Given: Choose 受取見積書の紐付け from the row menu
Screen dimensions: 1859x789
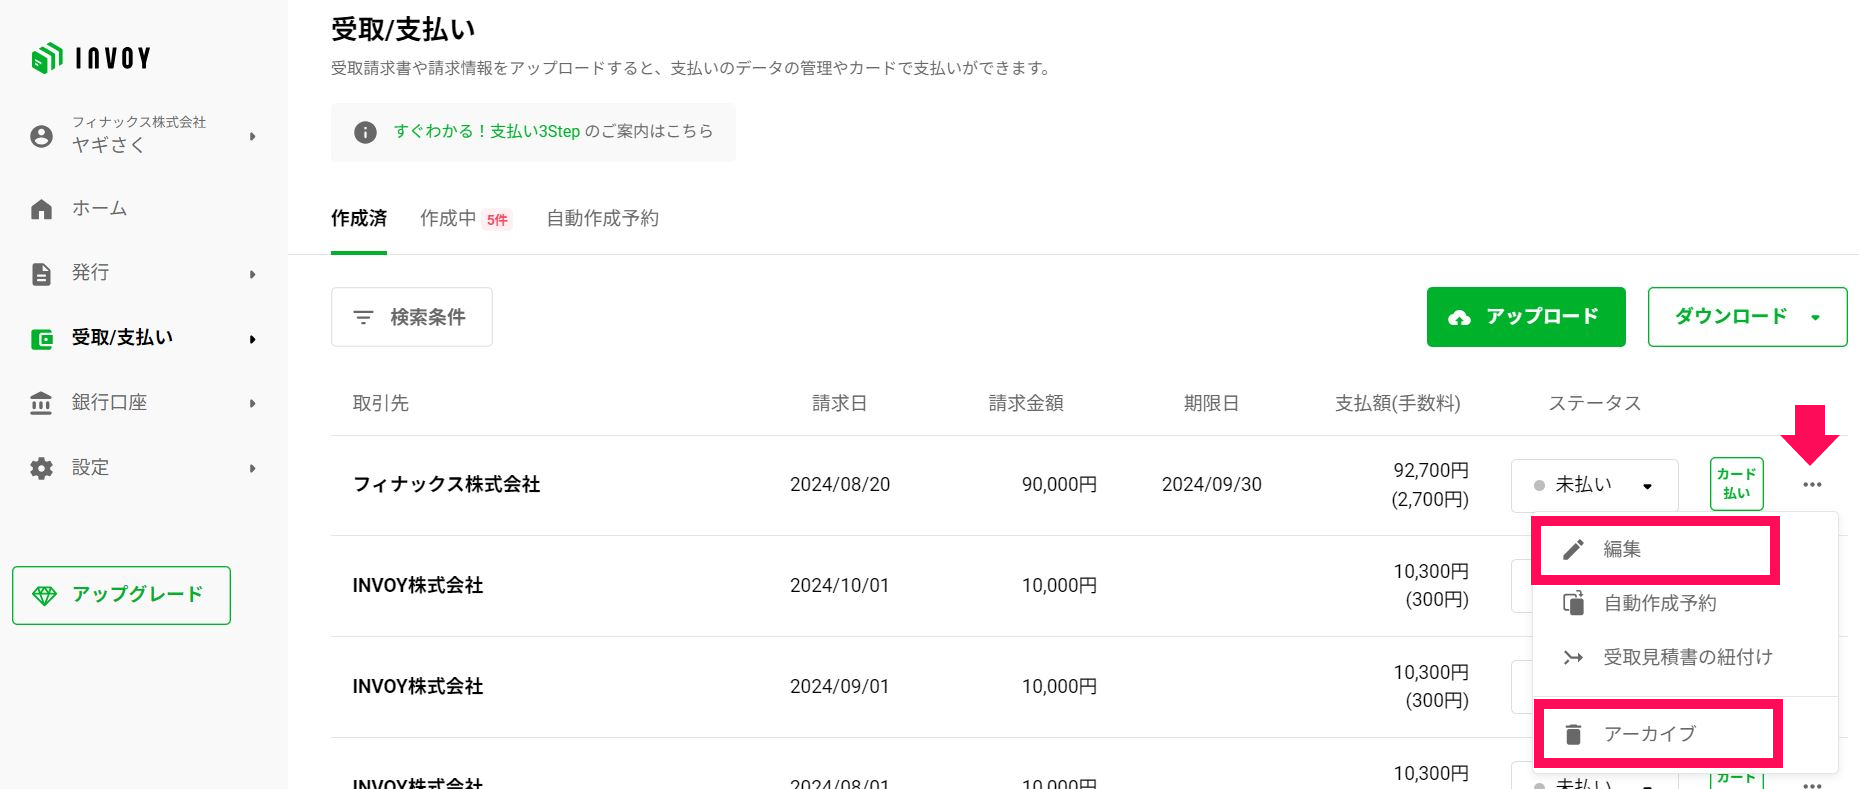Looking at the screenshot, I should coord(1685,657).
